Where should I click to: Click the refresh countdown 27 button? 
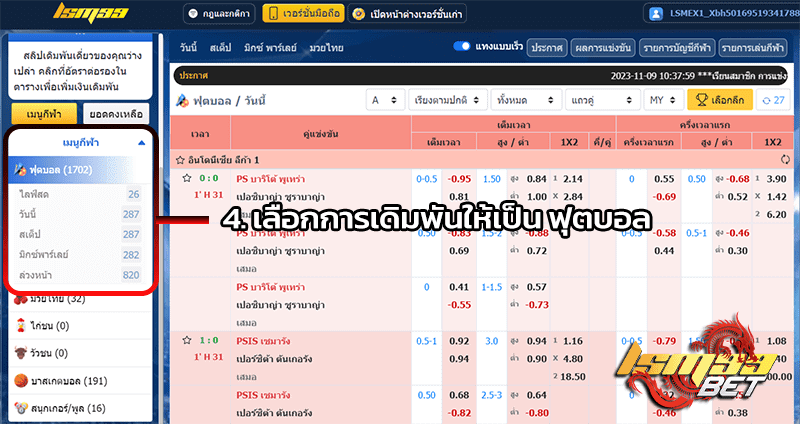pos(773,100)
